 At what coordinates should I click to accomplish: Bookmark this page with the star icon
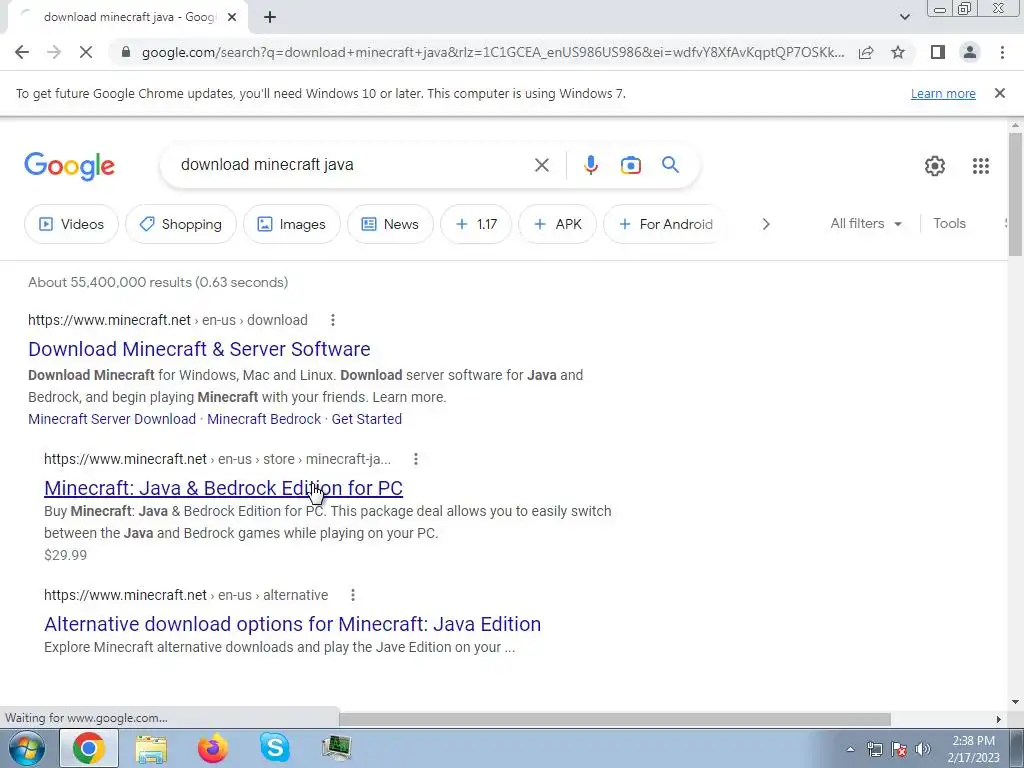(x=898, y=52)
